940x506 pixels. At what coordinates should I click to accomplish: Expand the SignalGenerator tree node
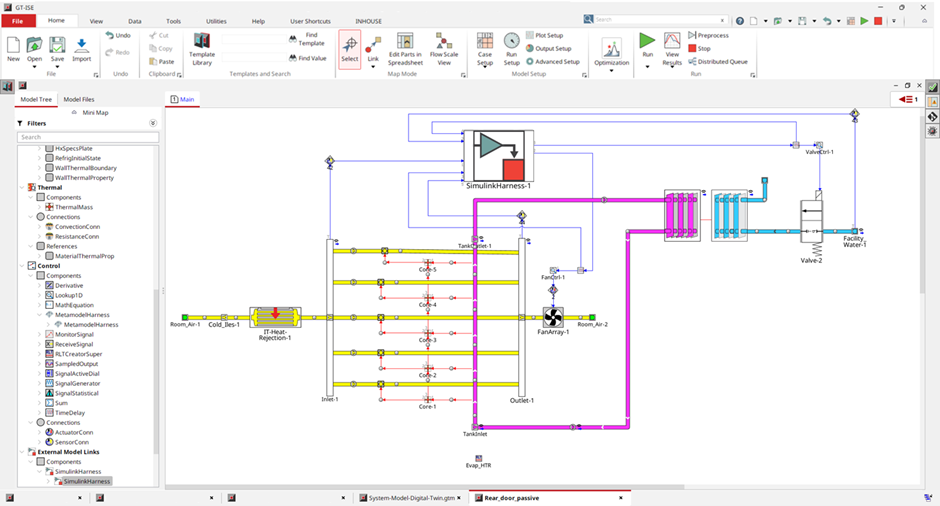point(41,383)
